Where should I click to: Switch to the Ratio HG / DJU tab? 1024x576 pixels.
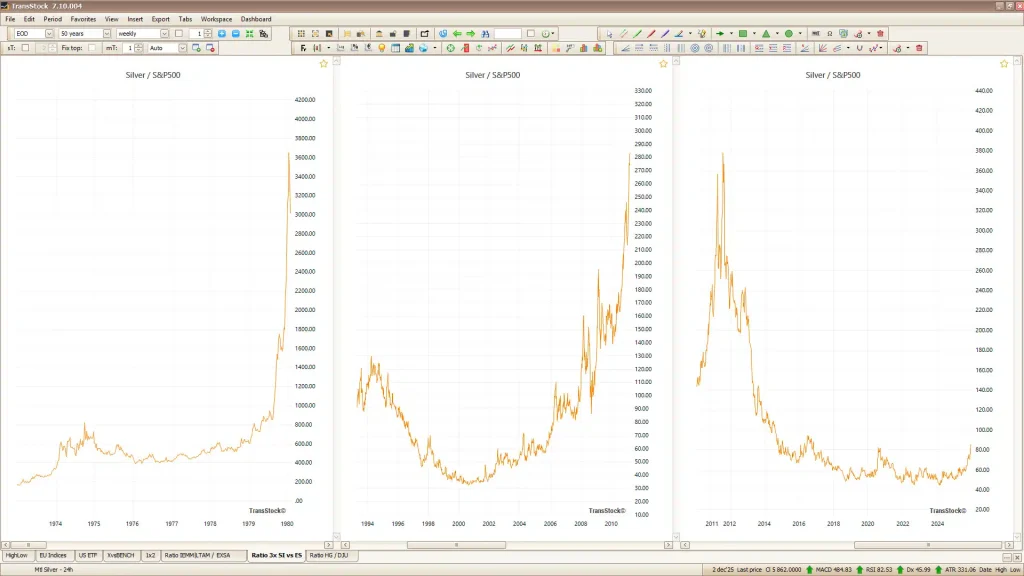click(330, 555)
